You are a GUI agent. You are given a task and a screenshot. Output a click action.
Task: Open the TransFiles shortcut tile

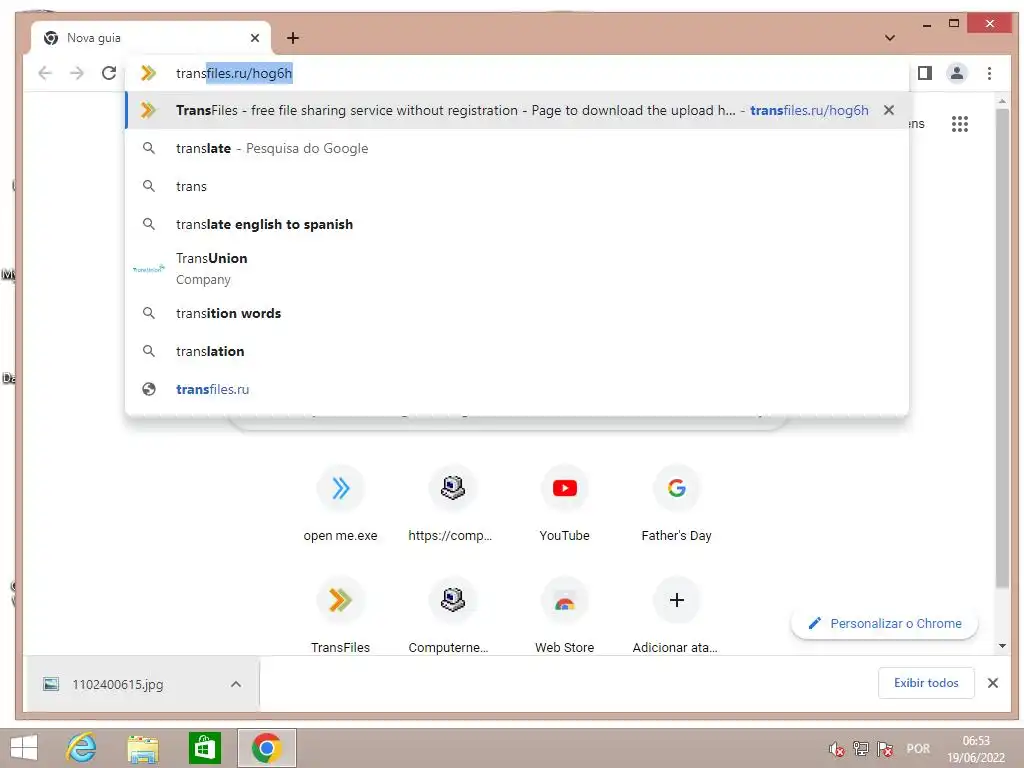pos(340,616)
